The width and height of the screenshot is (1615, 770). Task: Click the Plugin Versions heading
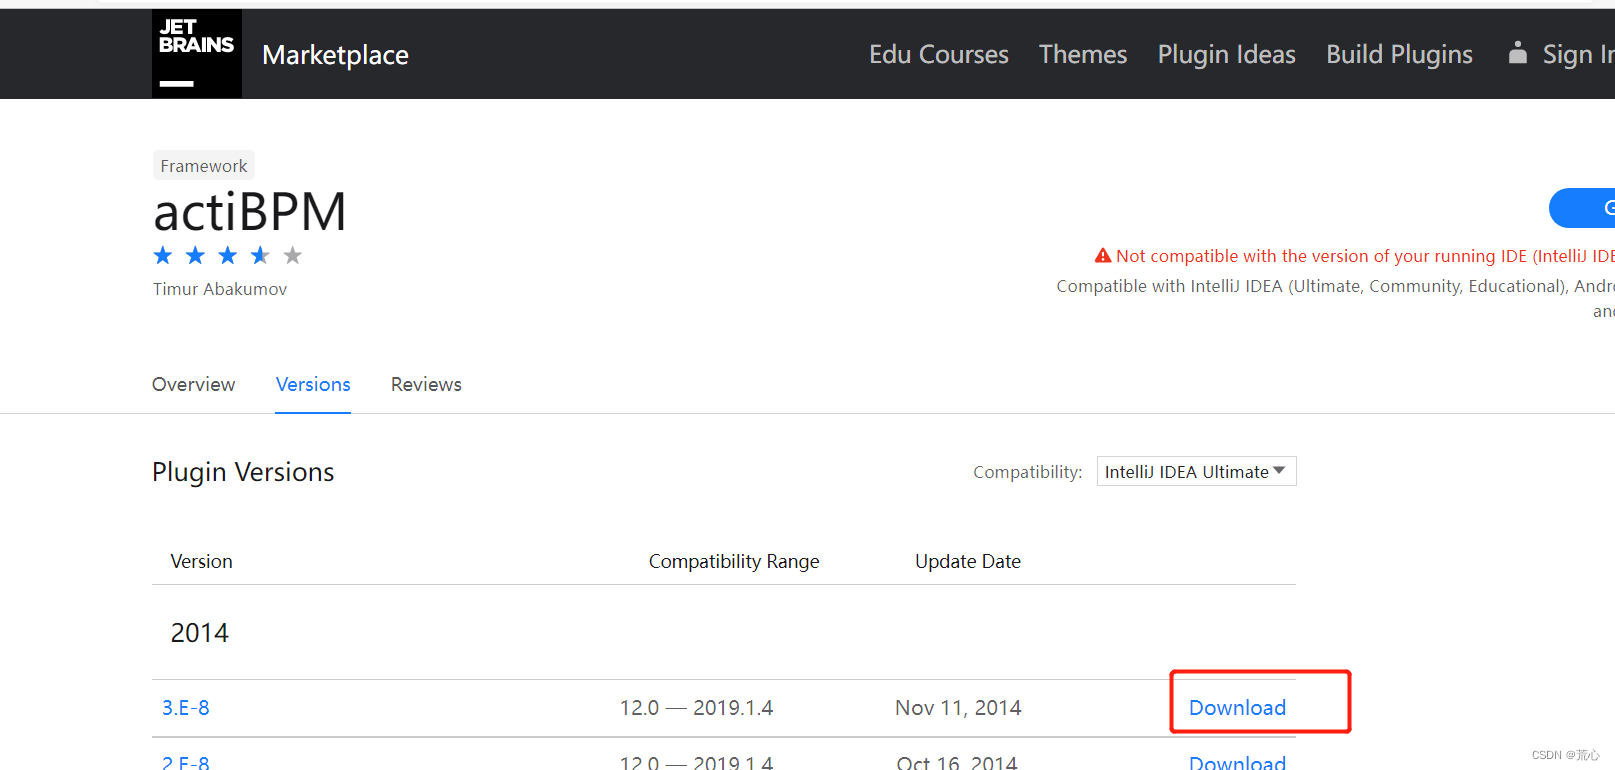pos(243,472)
